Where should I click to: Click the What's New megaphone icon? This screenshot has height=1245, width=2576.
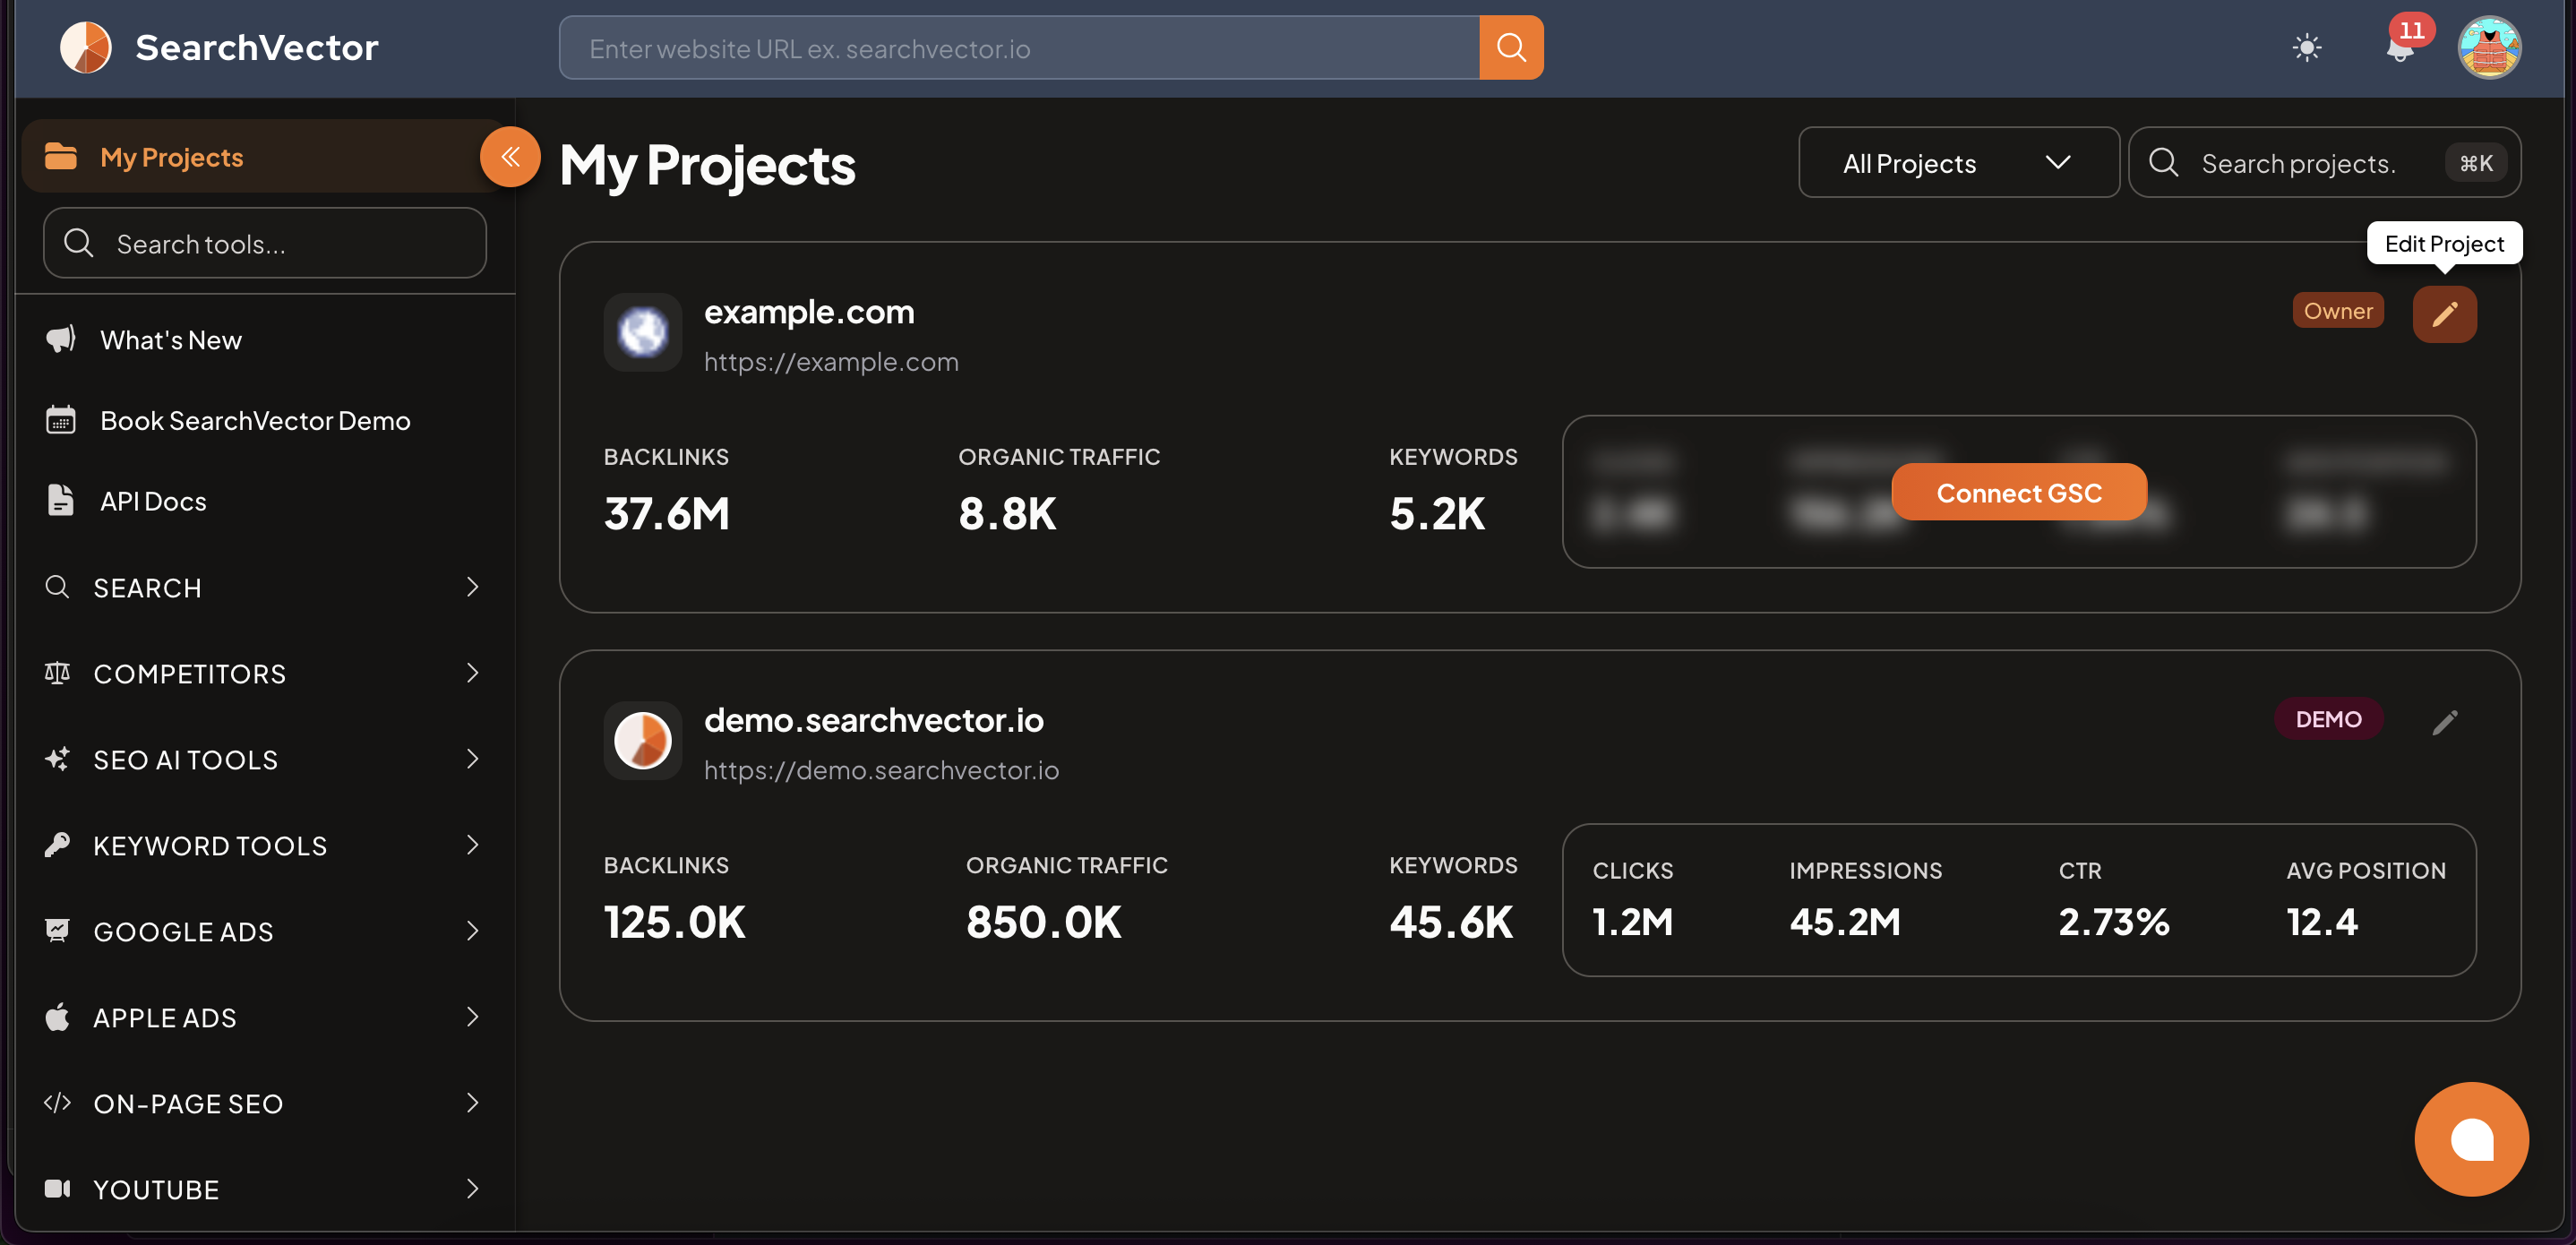coord(61,339)
